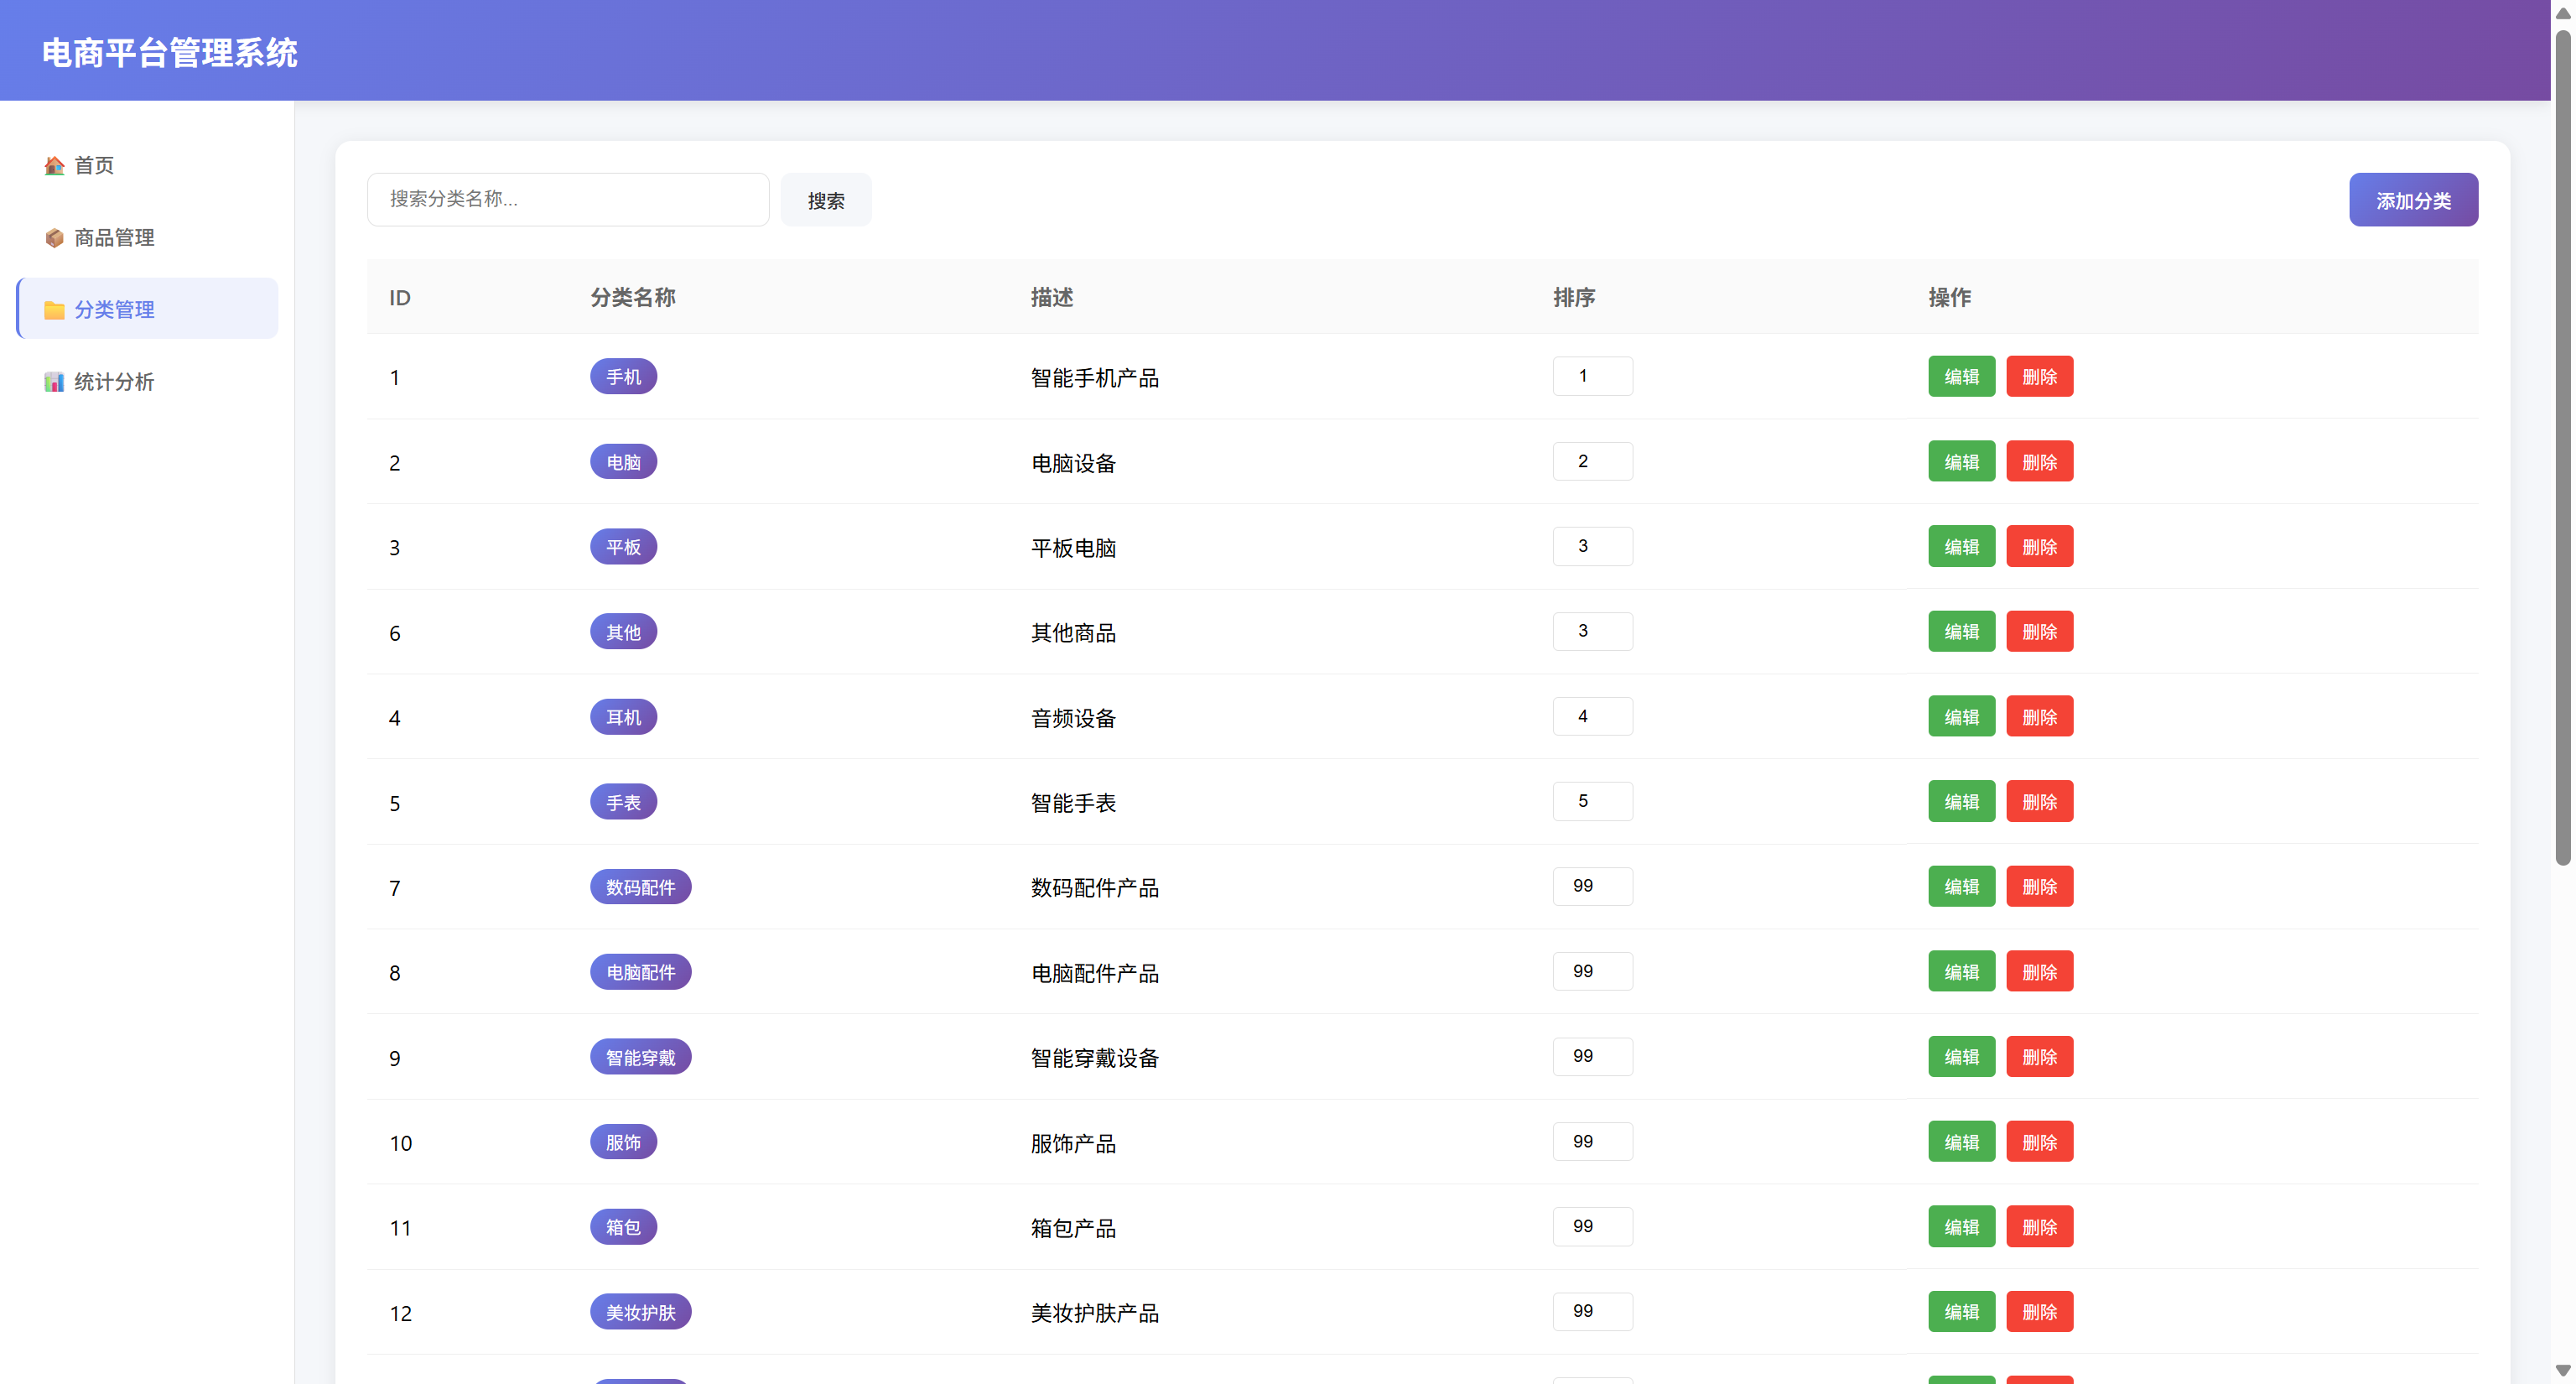Click the 描述 column header
The height and width of the screenshot is (1384, 2576).
click(x=1052, y=297)
